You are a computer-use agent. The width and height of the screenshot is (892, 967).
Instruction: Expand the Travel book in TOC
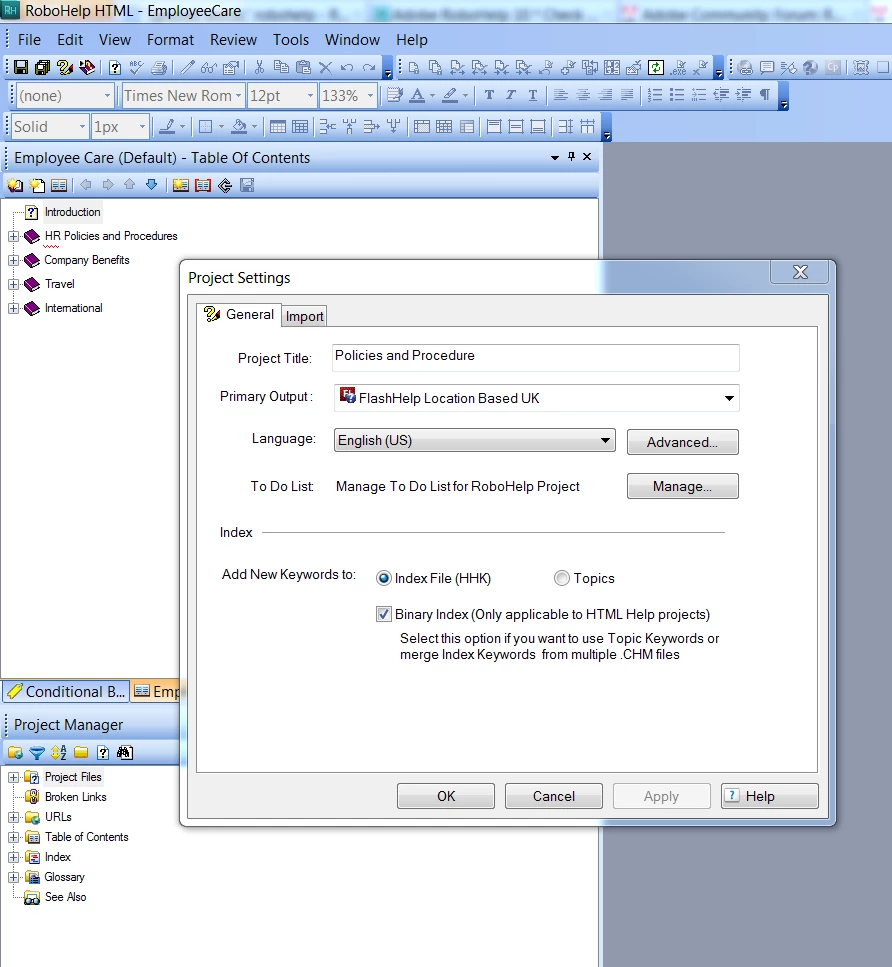(x=13, y=284)
